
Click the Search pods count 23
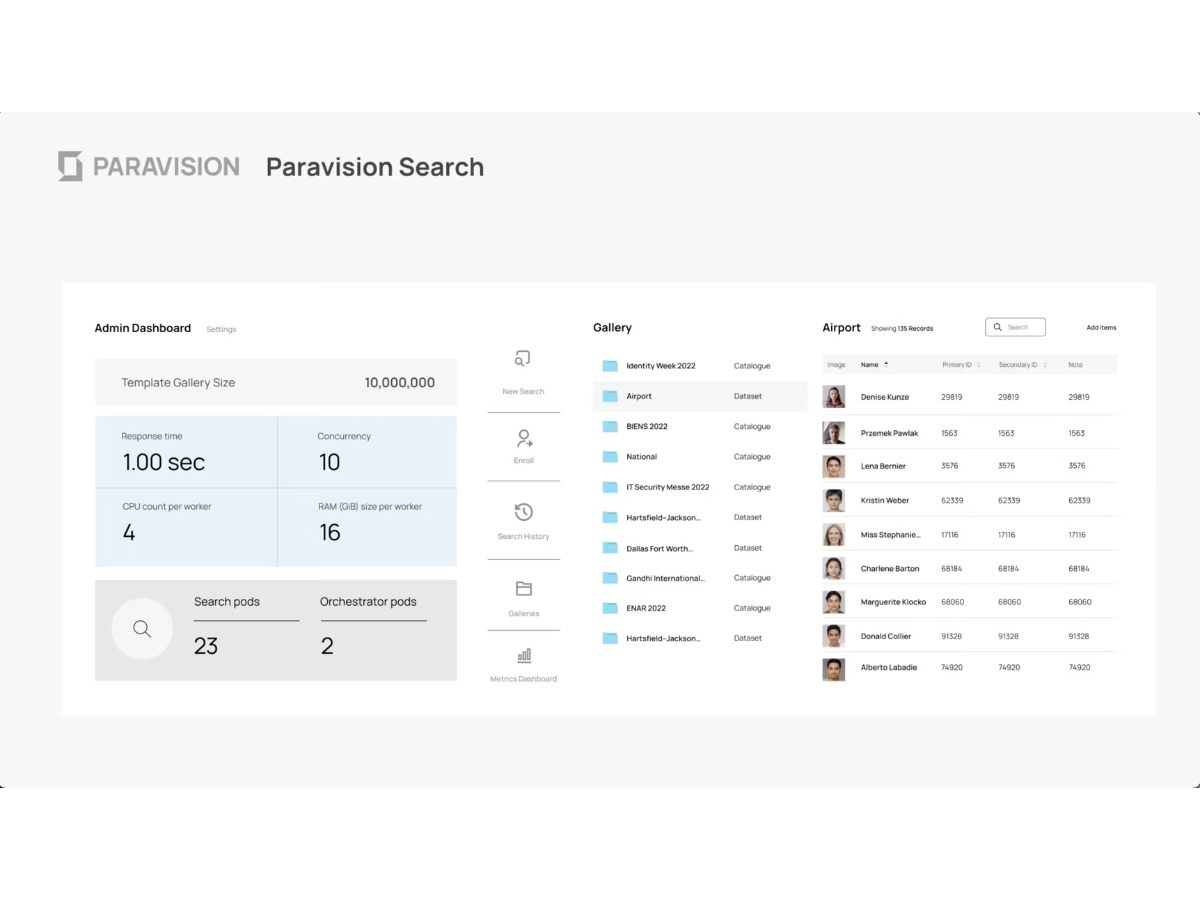coord(206,646)
